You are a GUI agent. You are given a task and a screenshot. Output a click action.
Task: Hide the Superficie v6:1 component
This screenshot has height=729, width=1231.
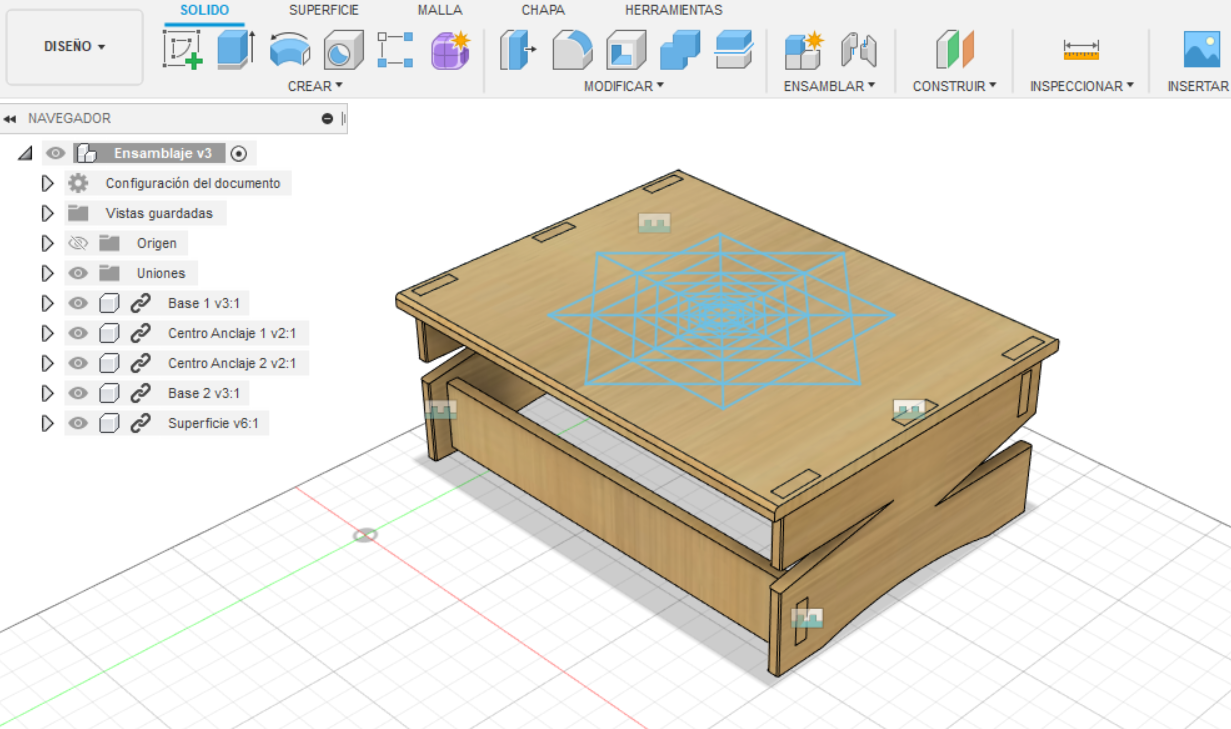(x=78, y=423)
